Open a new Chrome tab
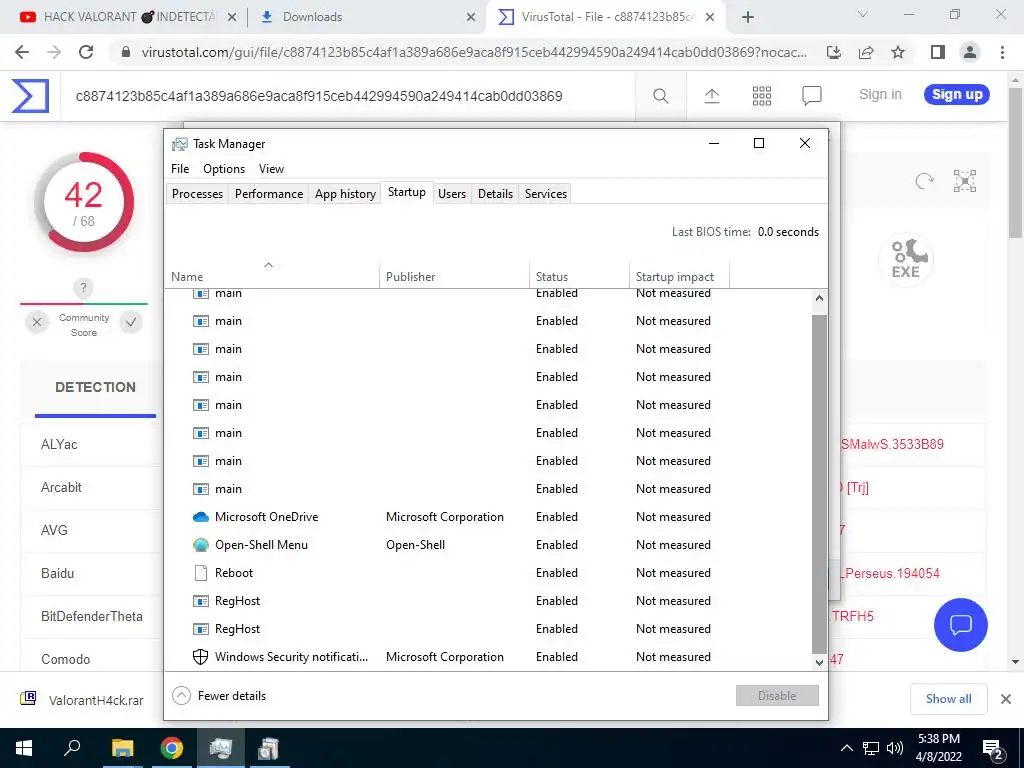The height and width of the screenshot is (768, 1024). coord(748,17)
